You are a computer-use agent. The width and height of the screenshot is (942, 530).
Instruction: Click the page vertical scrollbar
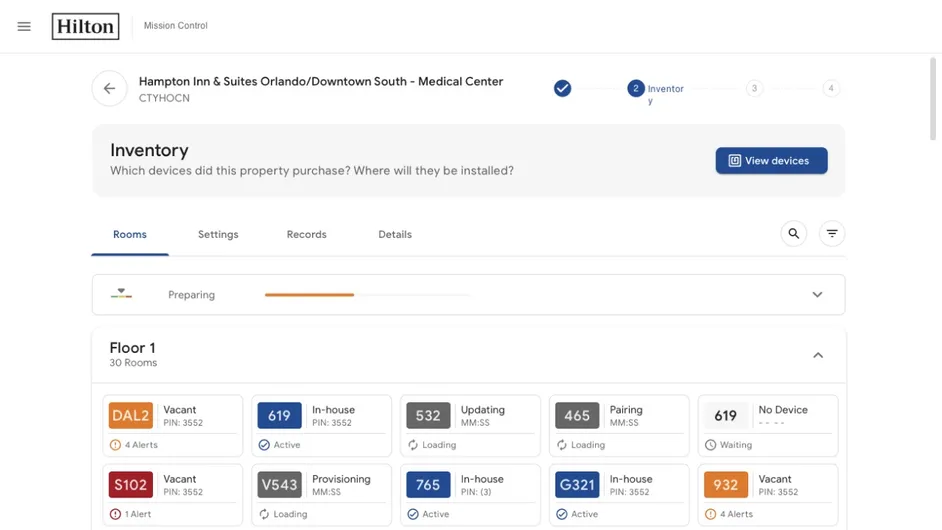(933, 99)
